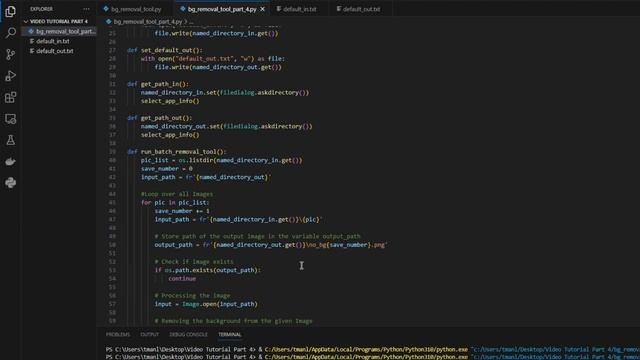This screenshot has width=640, height=360.
Task: Click 'def get_path_in():' code line
Action: pyautogui.click(x=158, y=84)
